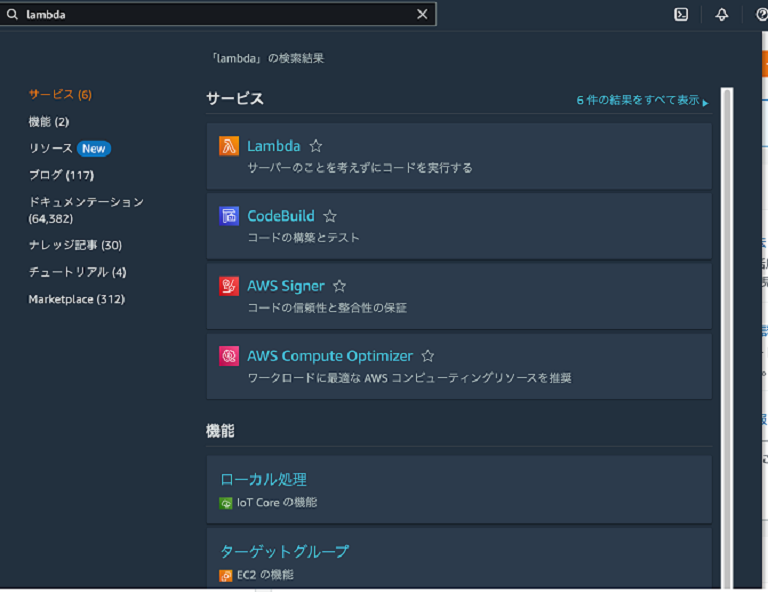Open the ローカル処理 feature link
The image size is (768, 592).
264,479
